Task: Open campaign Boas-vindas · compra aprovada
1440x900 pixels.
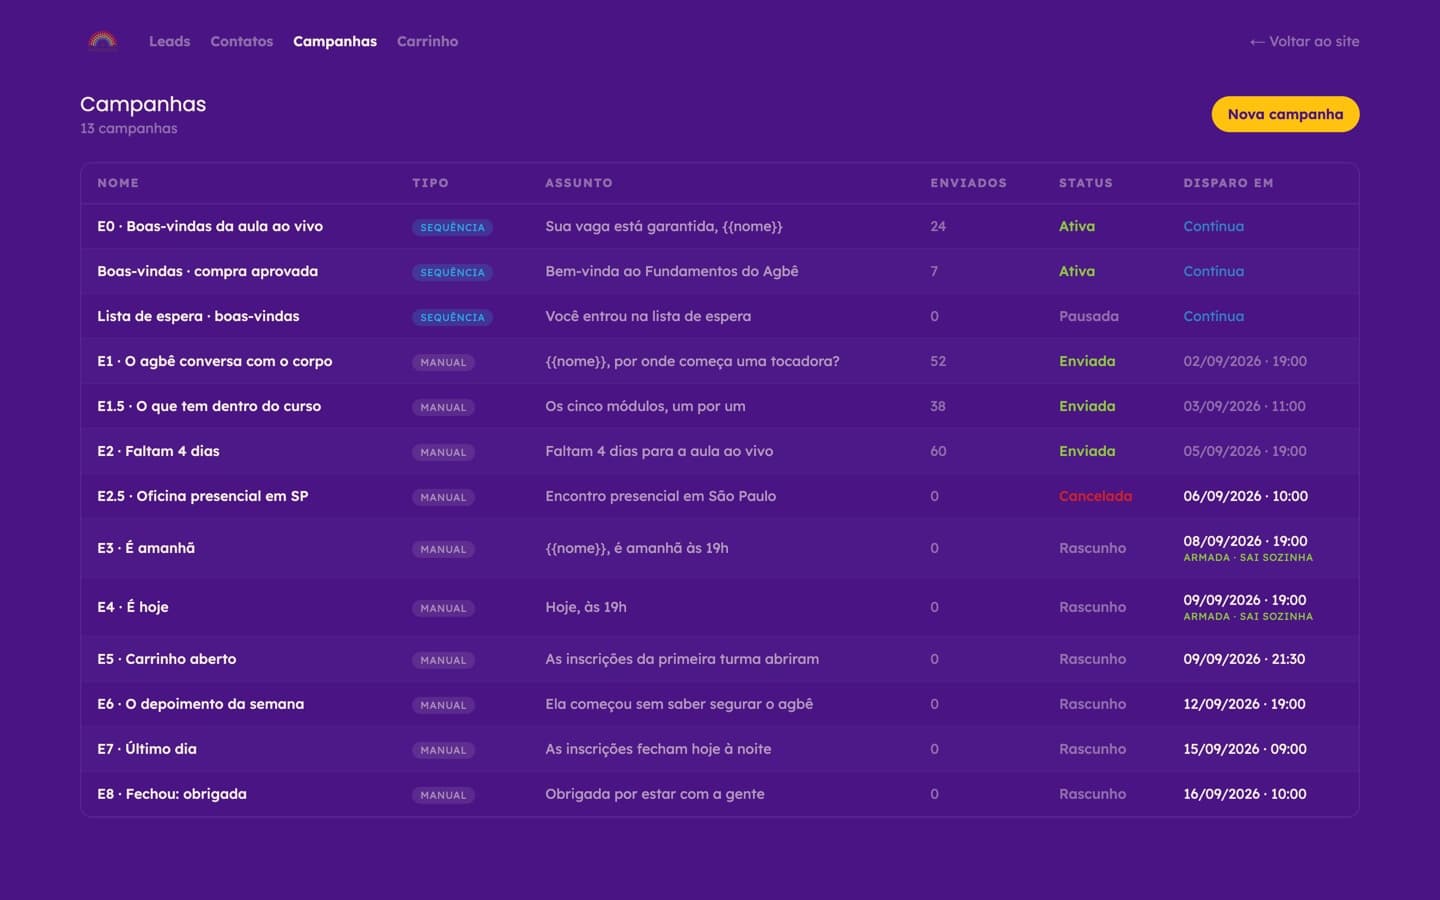Action: pos(207,271)
